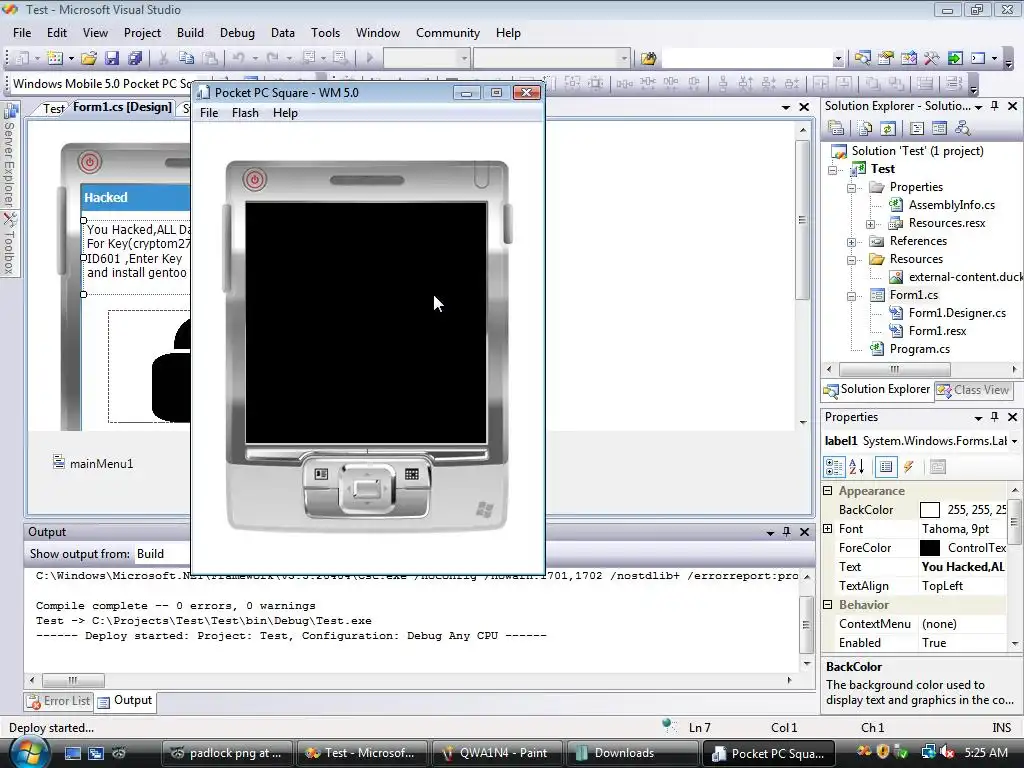
Task: Open the Community menu
Action: point(448,33)
